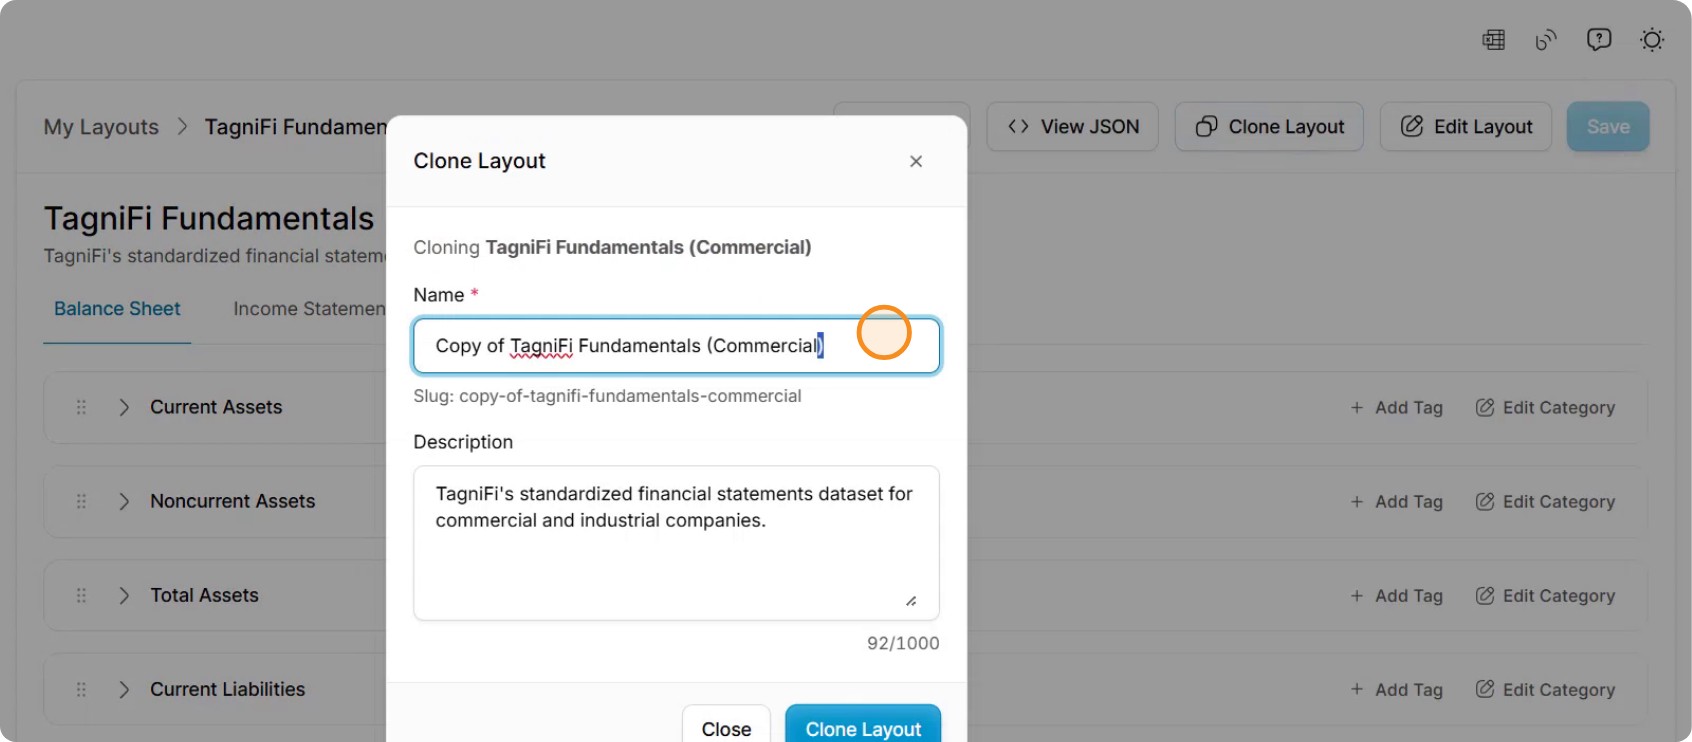Click the View JSON button
The width and height of the screenshot is (1692, 742).
(1073, 127)
